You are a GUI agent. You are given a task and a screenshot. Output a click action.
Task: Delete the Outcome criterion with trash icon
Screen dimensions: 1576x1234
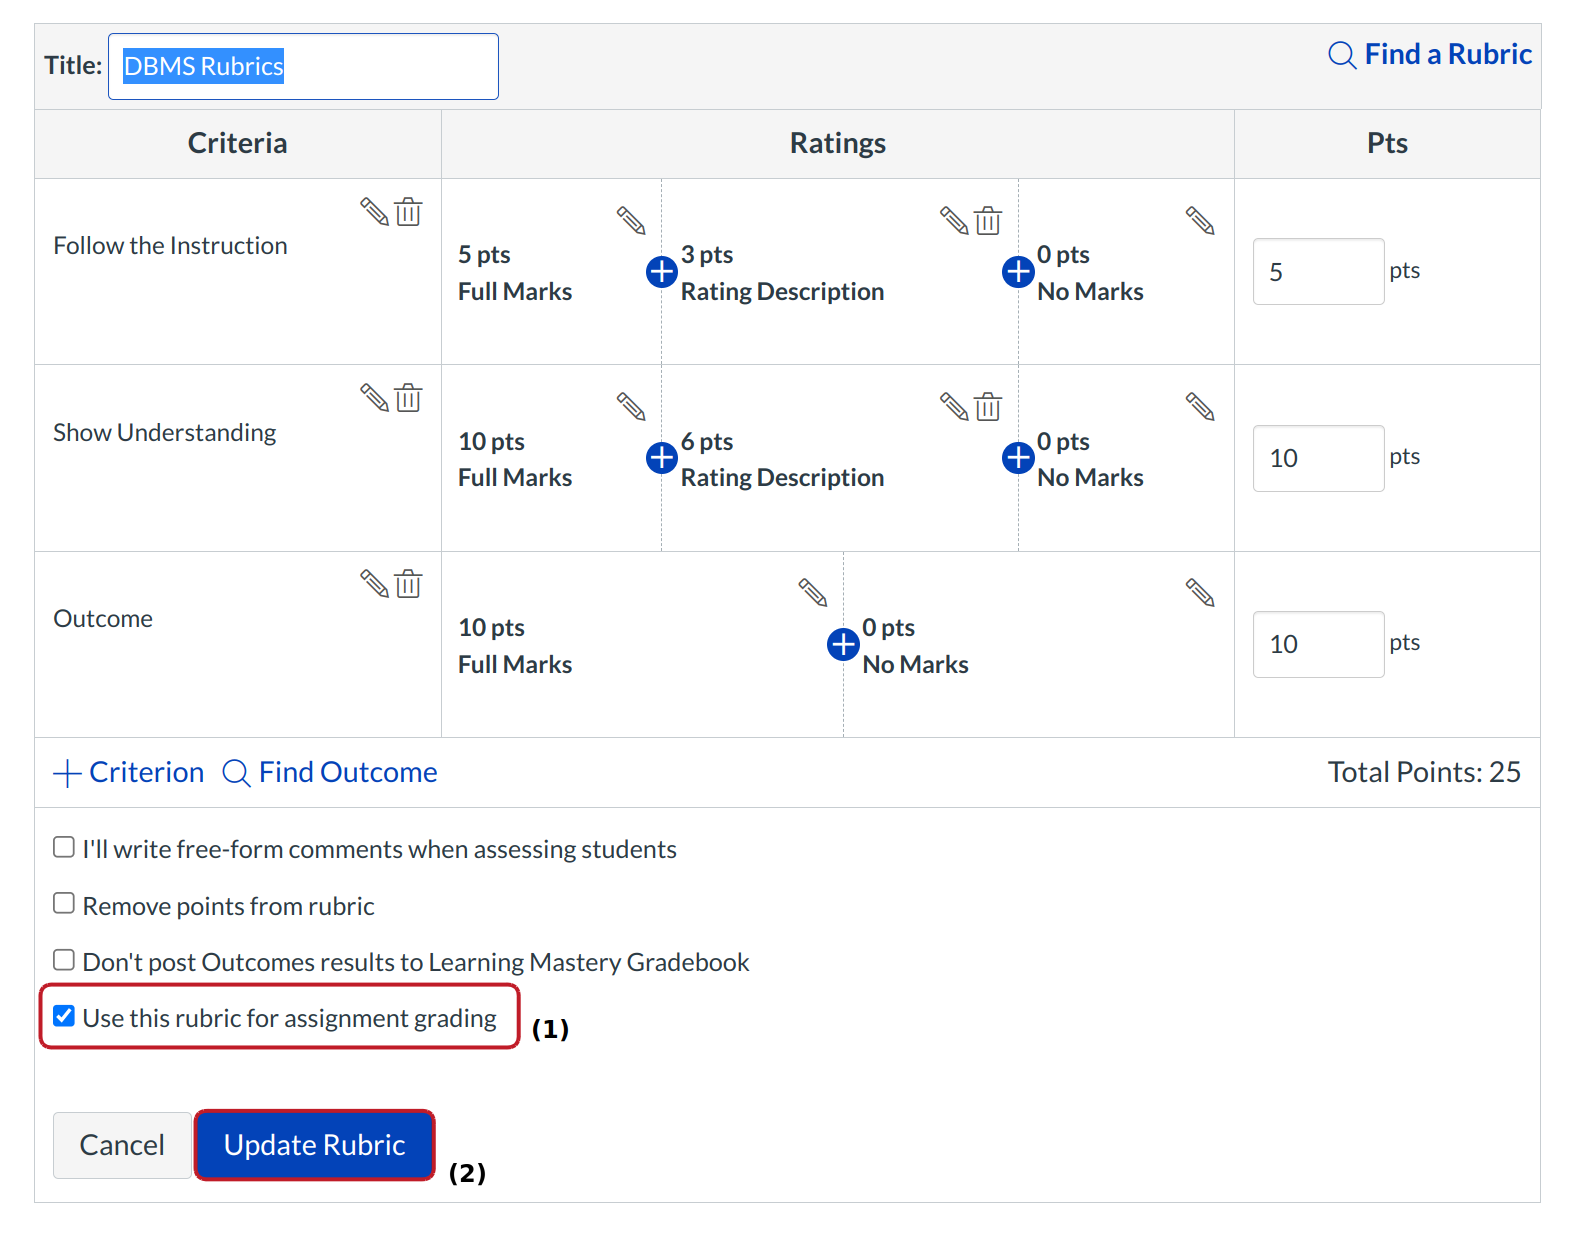point(408,584)
